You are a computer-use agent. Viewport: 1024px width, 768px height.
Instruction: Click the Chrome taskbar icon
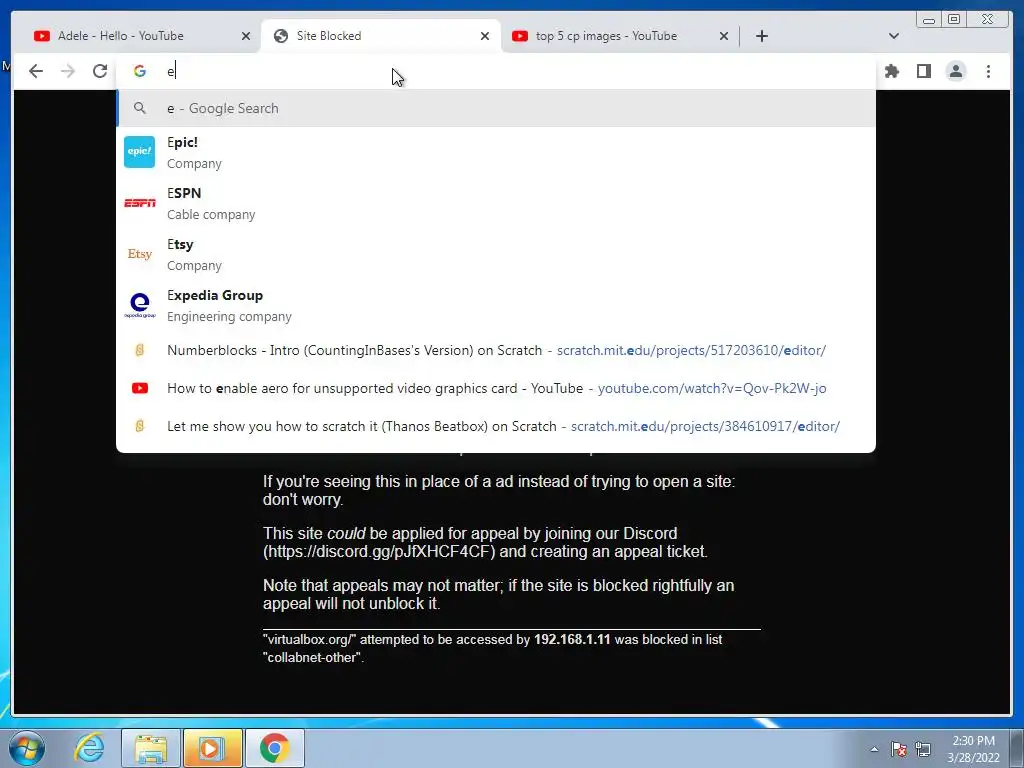(274, 748)
